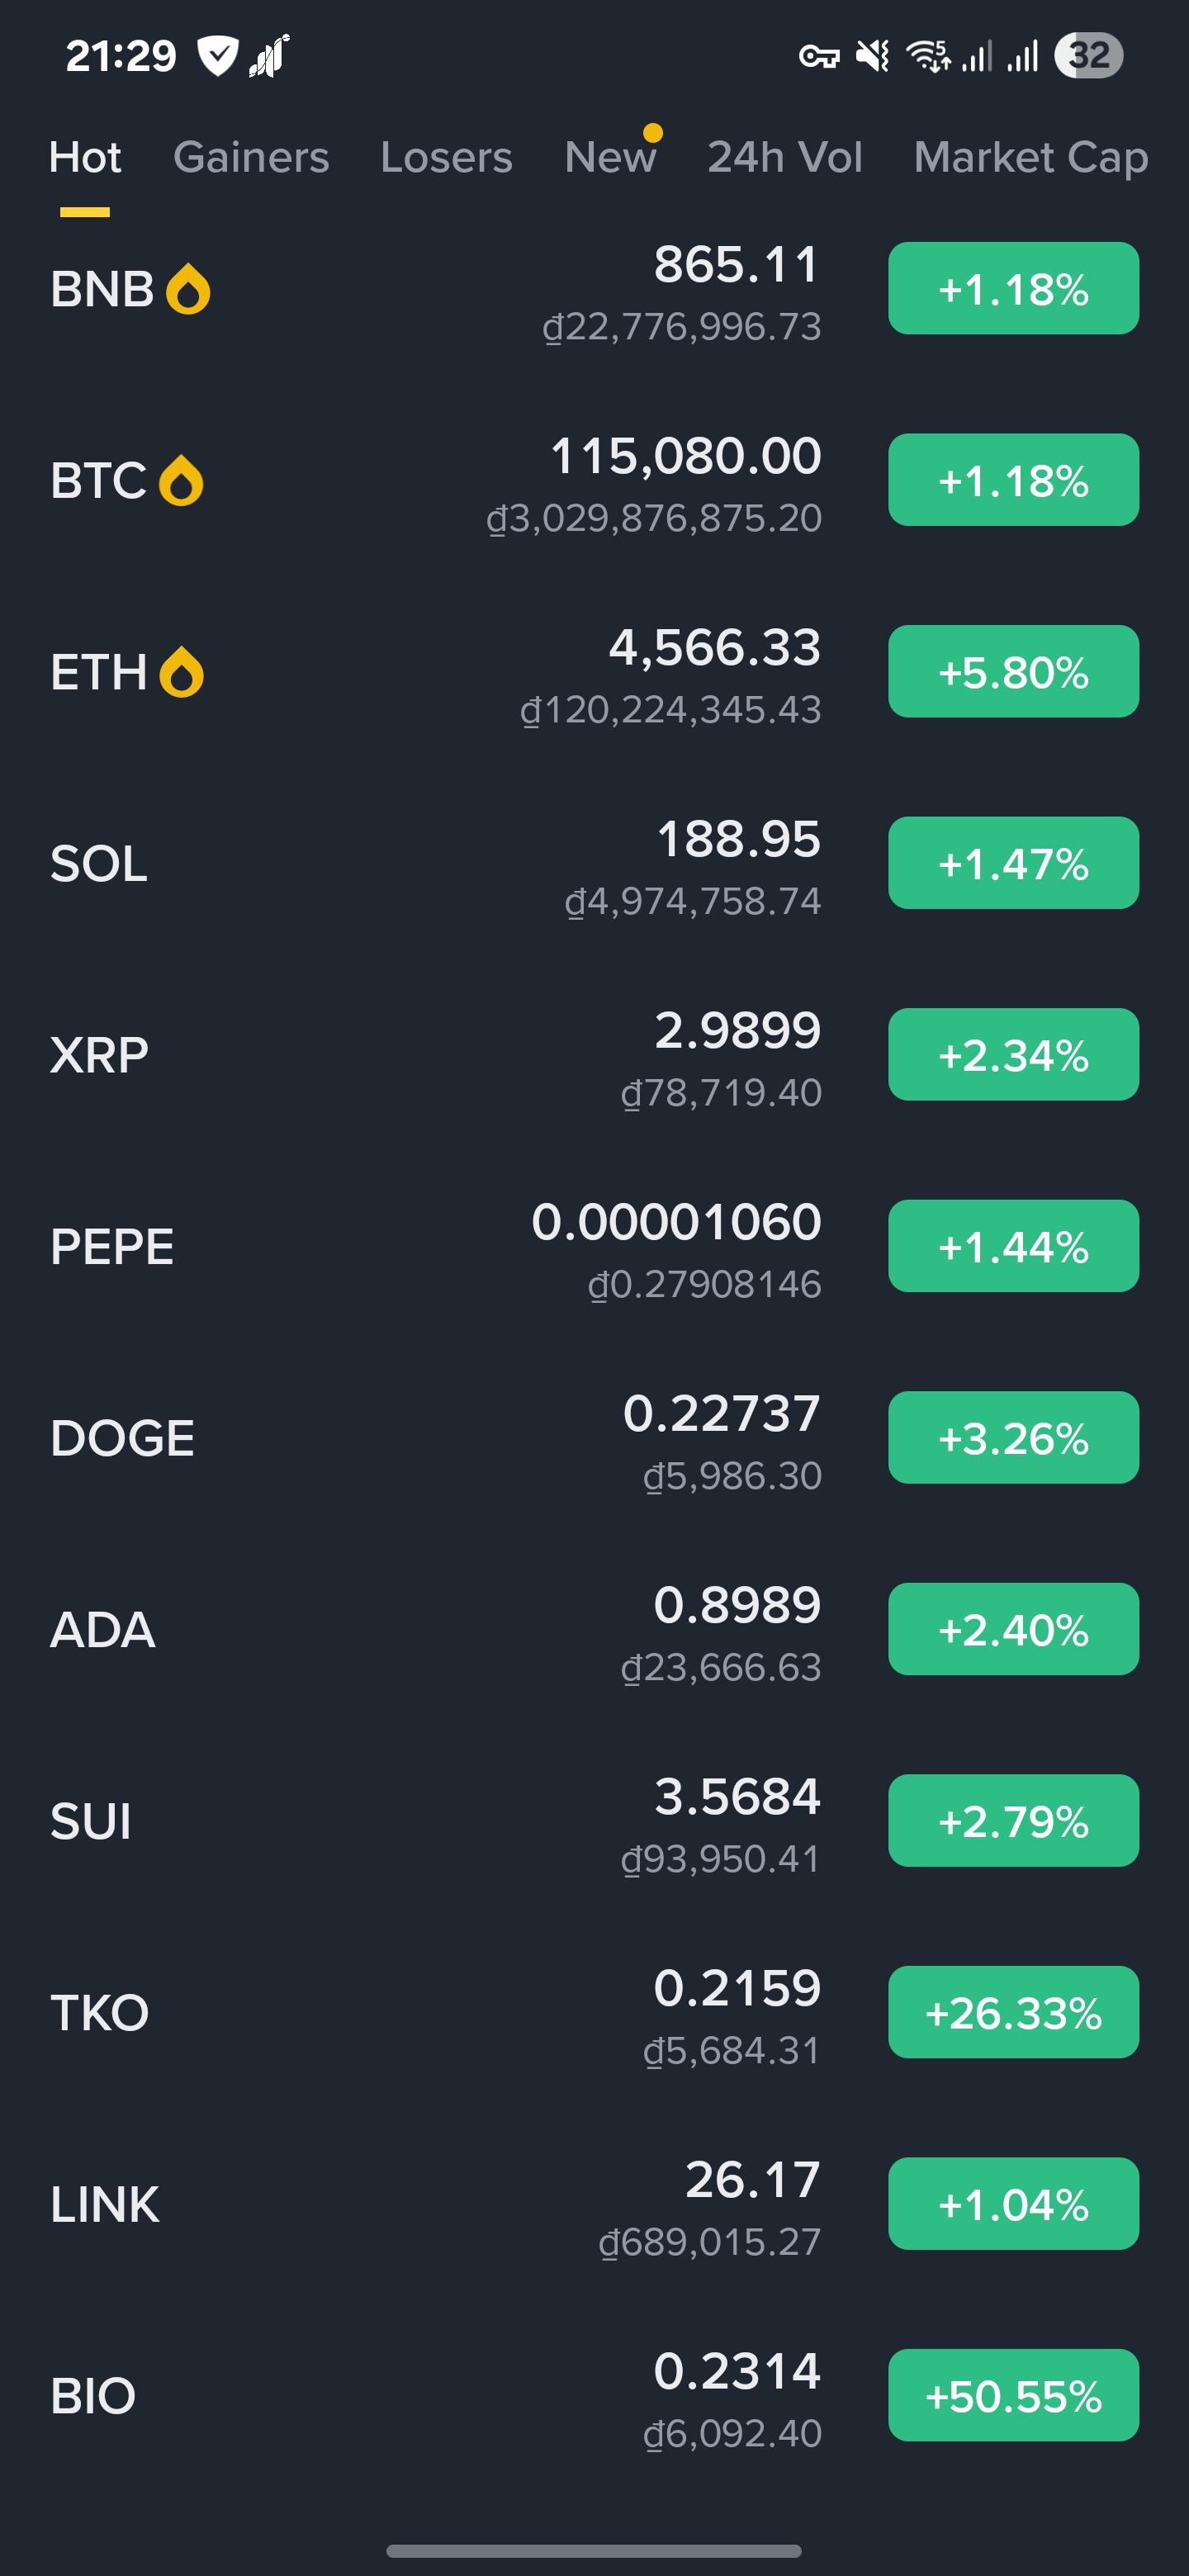Tap the battery level indicator showing 32
This screenshot has width=1189, height=2576.
1088,56
